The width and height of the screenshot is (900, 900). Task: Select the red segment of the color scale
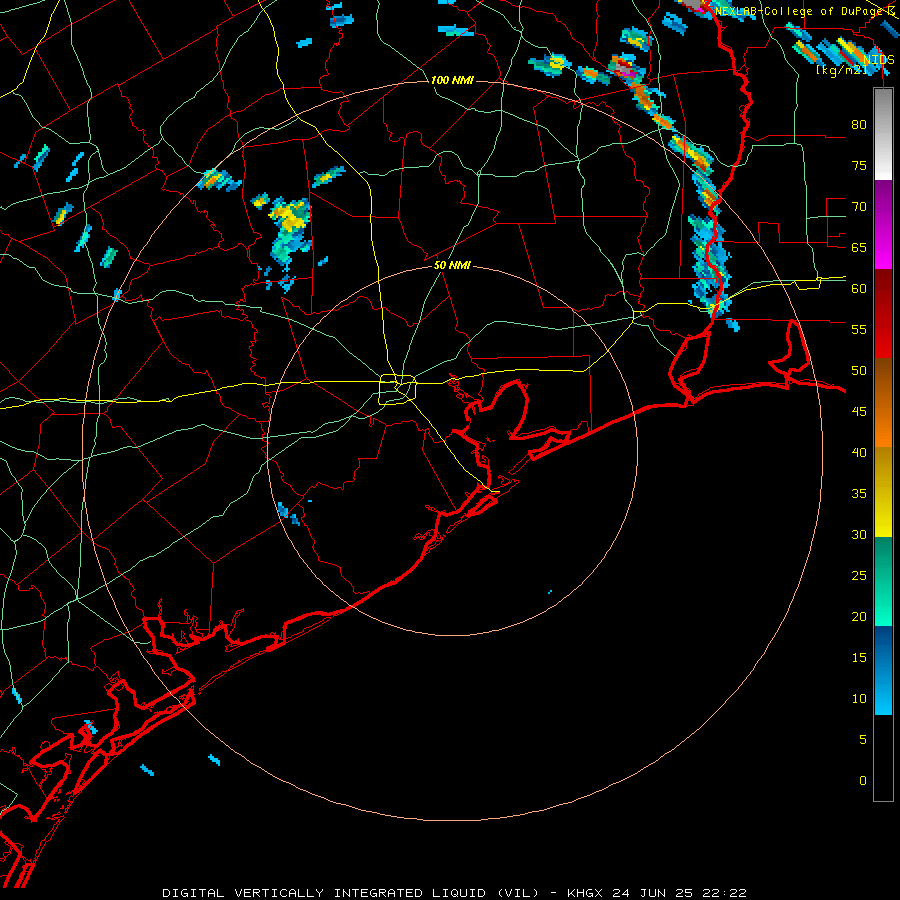coord(883,314)
